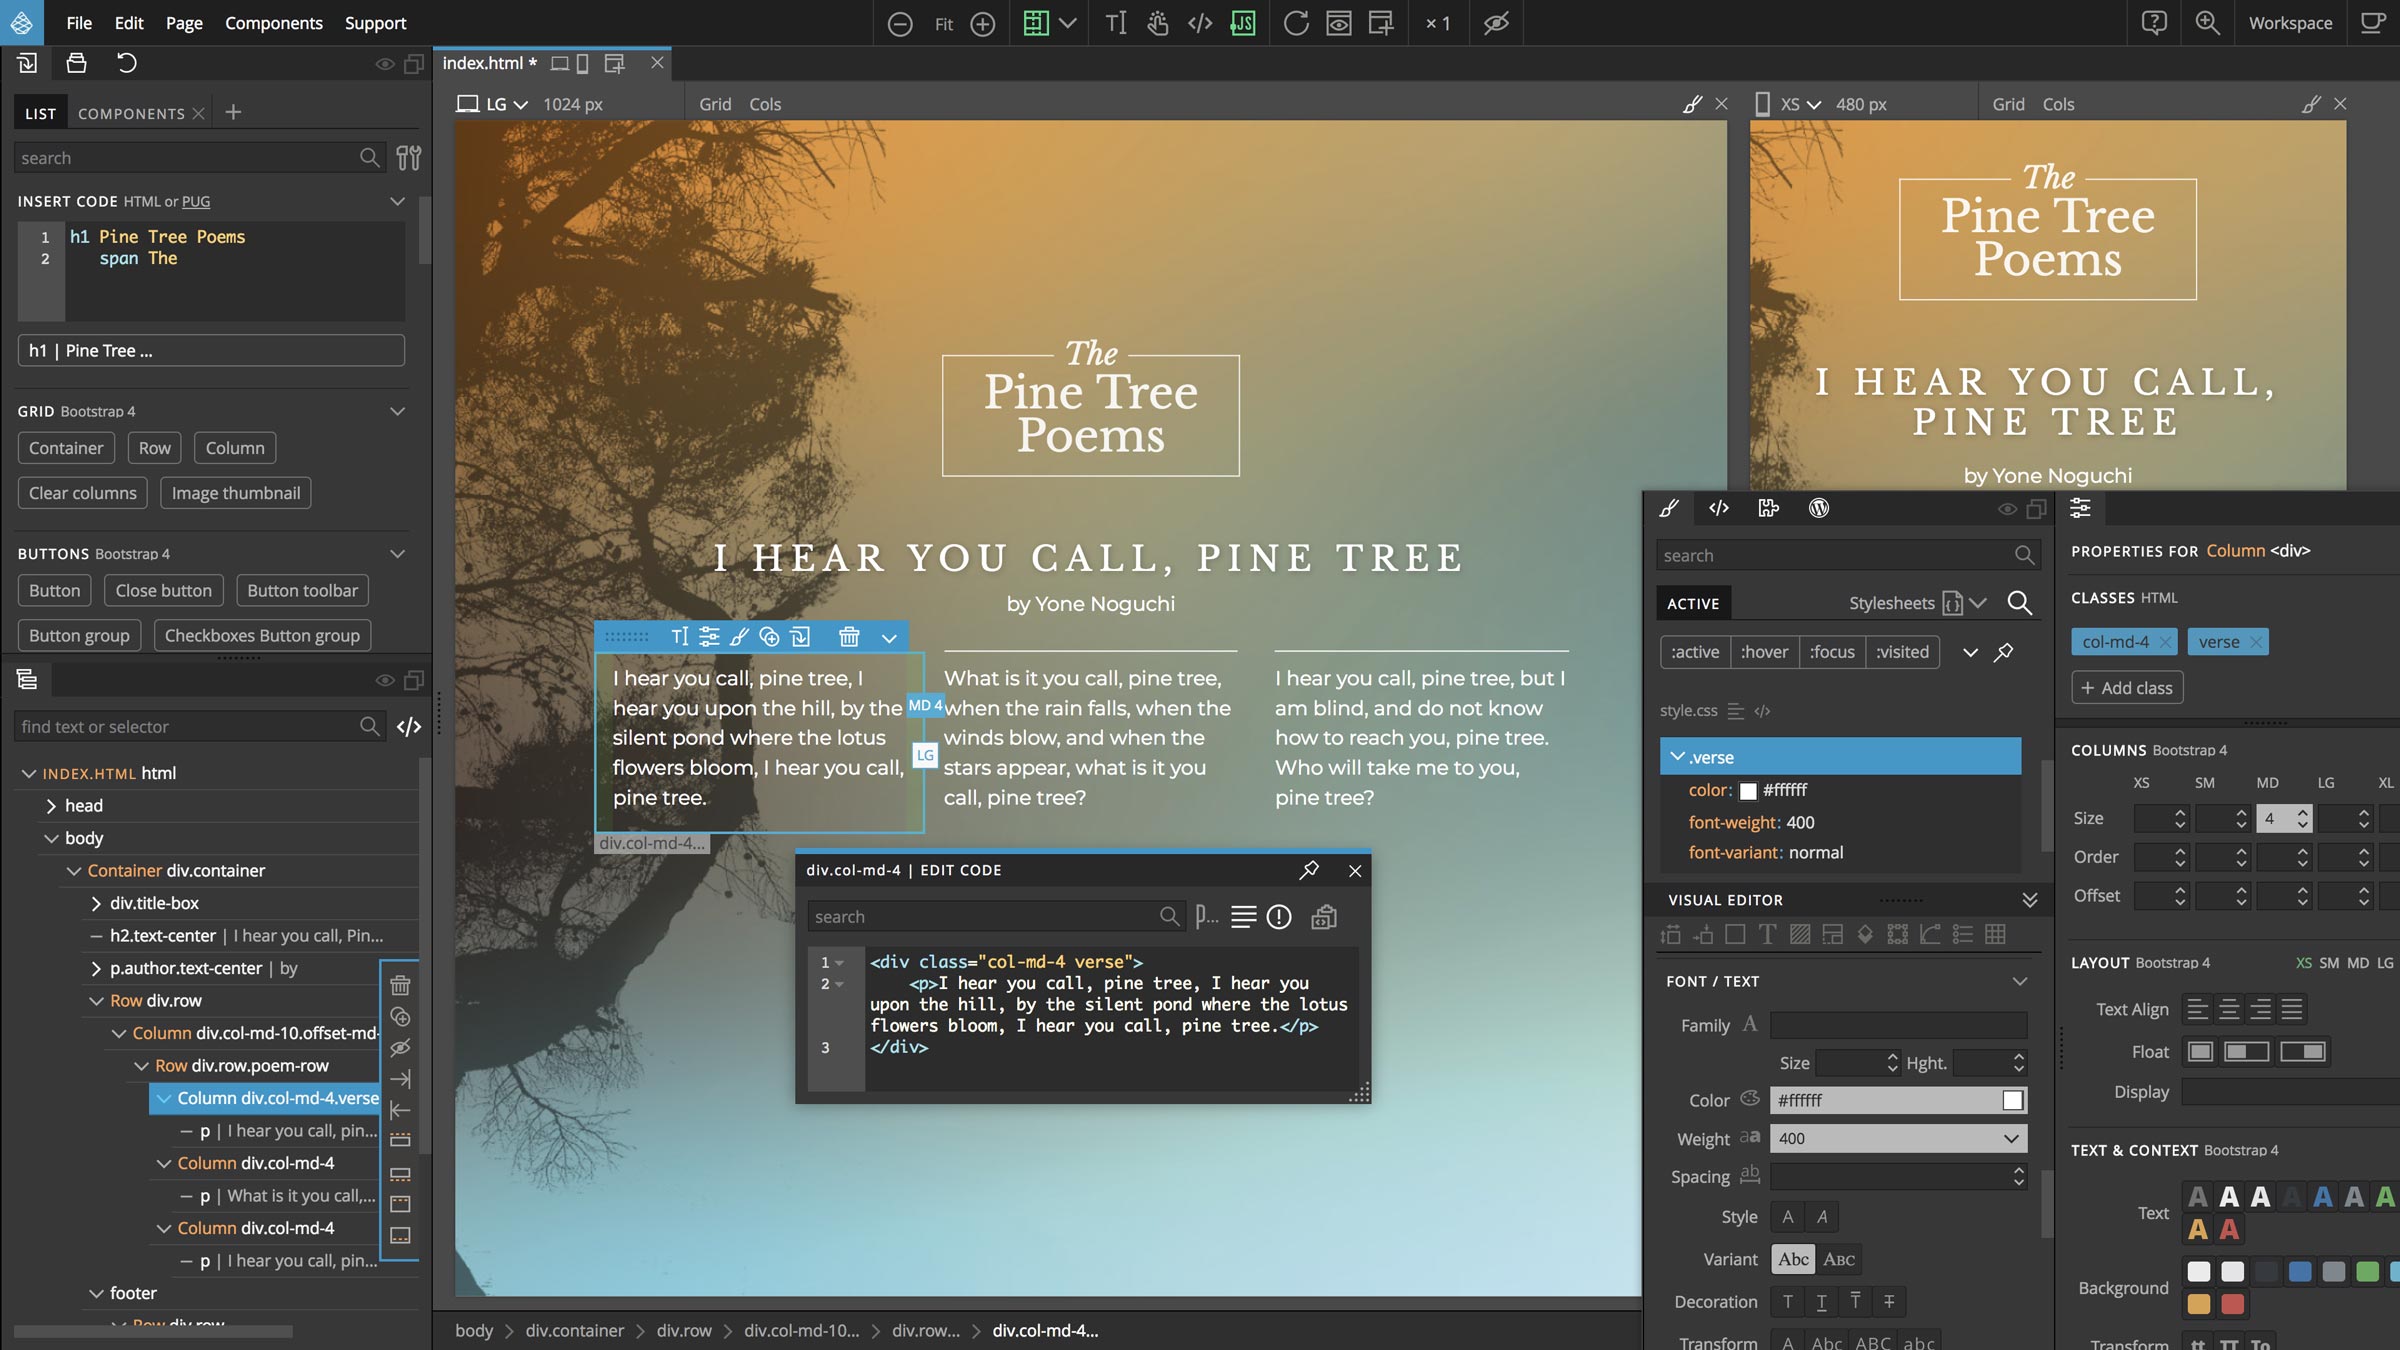Screen dimensions: 2400x1350
Task: Click the pin/lock icon in edit code panel
Action: pyautogui.click(x=1312, y=869)
